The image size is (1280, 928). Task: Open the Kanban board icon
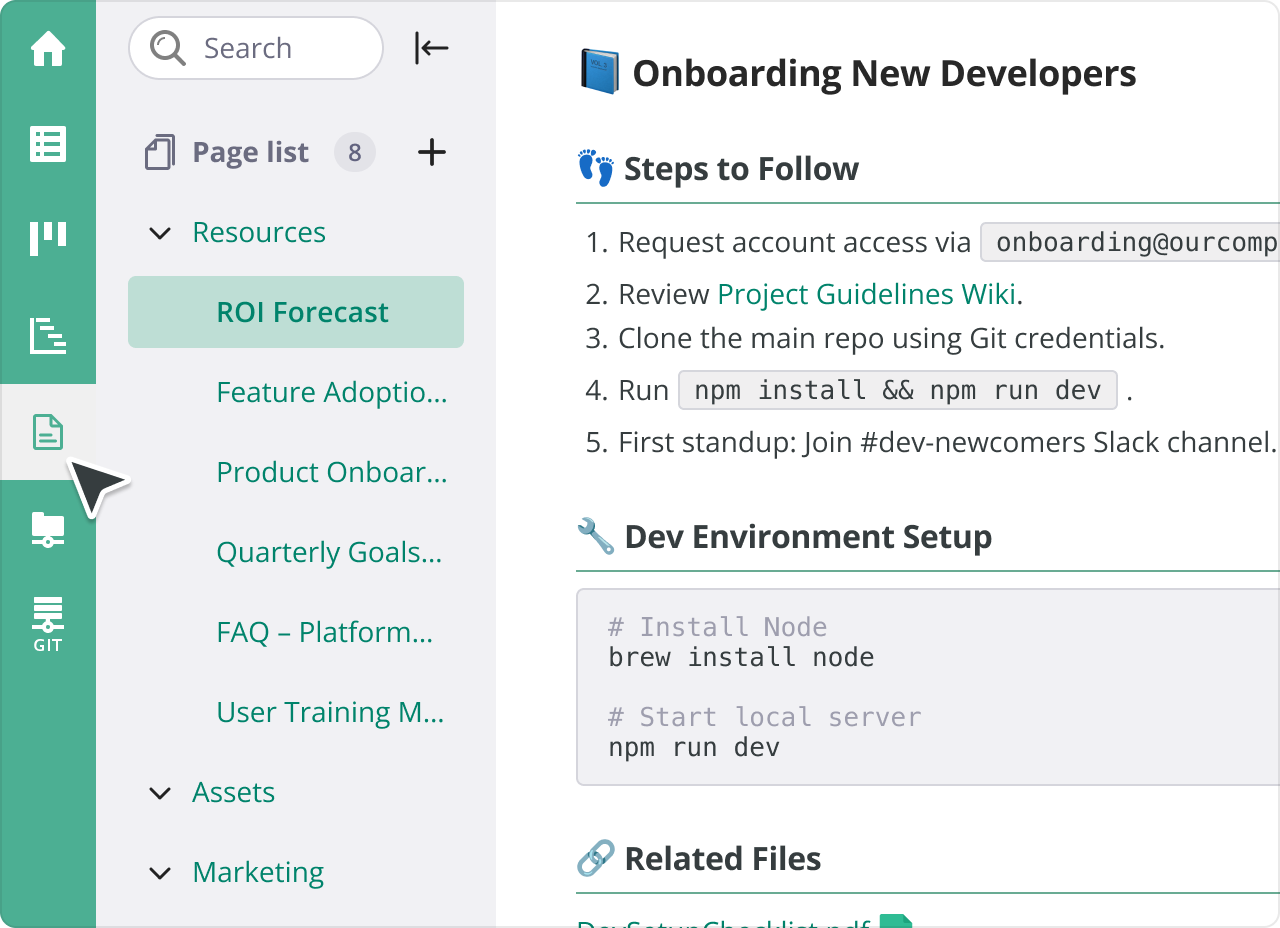[48, 239]
